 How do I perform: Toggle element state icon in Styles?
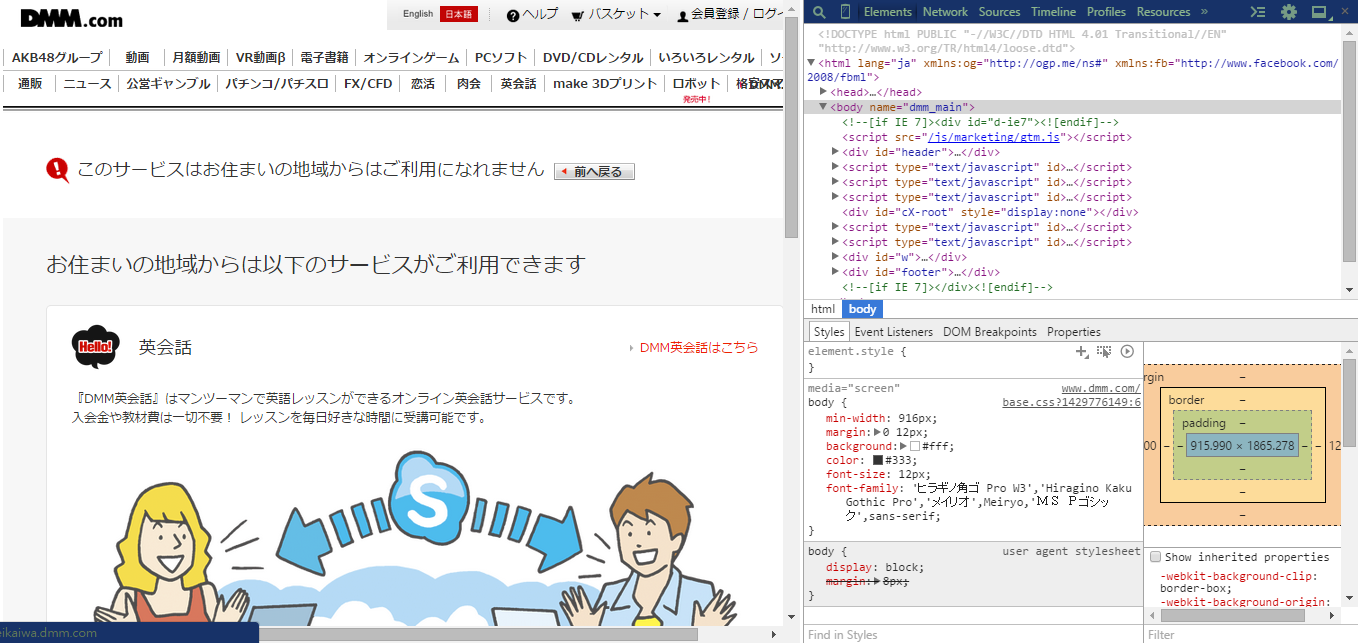click(x=1104, y=351)
